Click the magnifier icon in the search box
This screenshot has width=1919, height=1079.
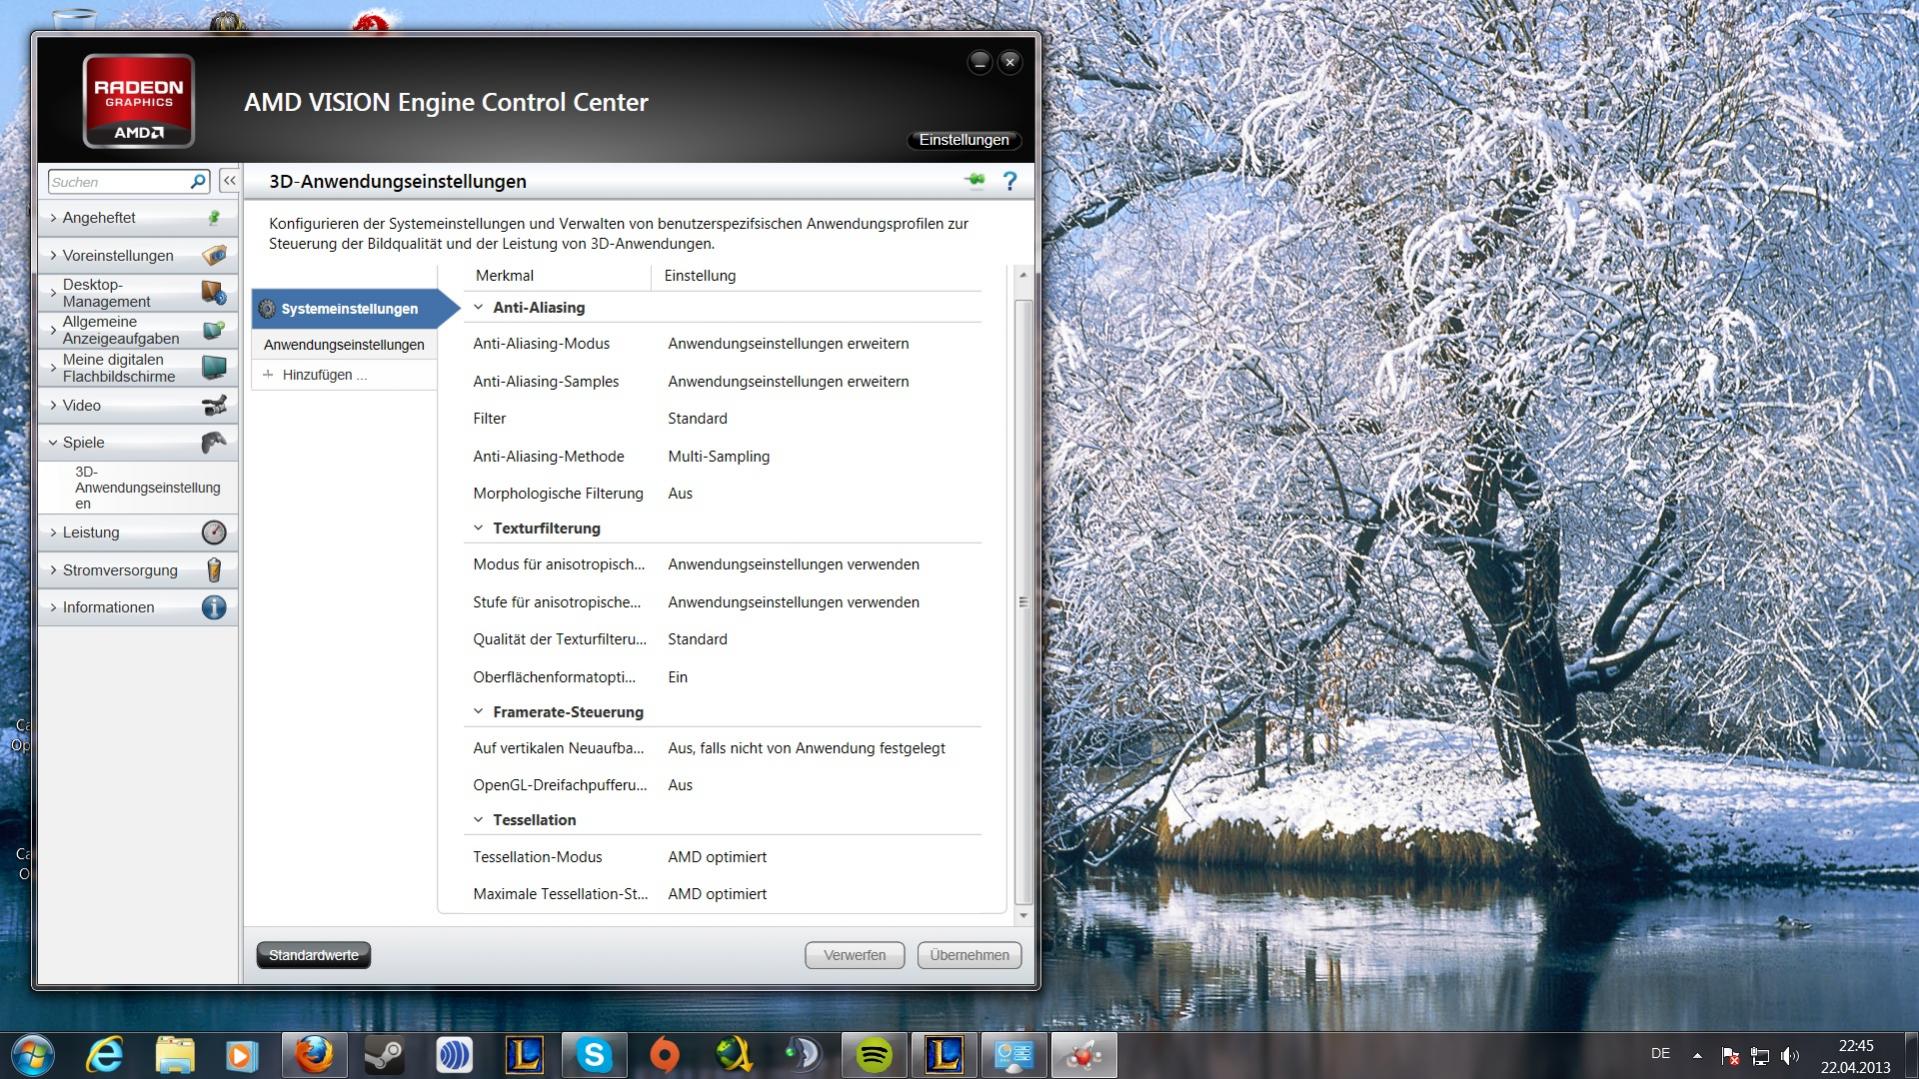pos(198,181)
